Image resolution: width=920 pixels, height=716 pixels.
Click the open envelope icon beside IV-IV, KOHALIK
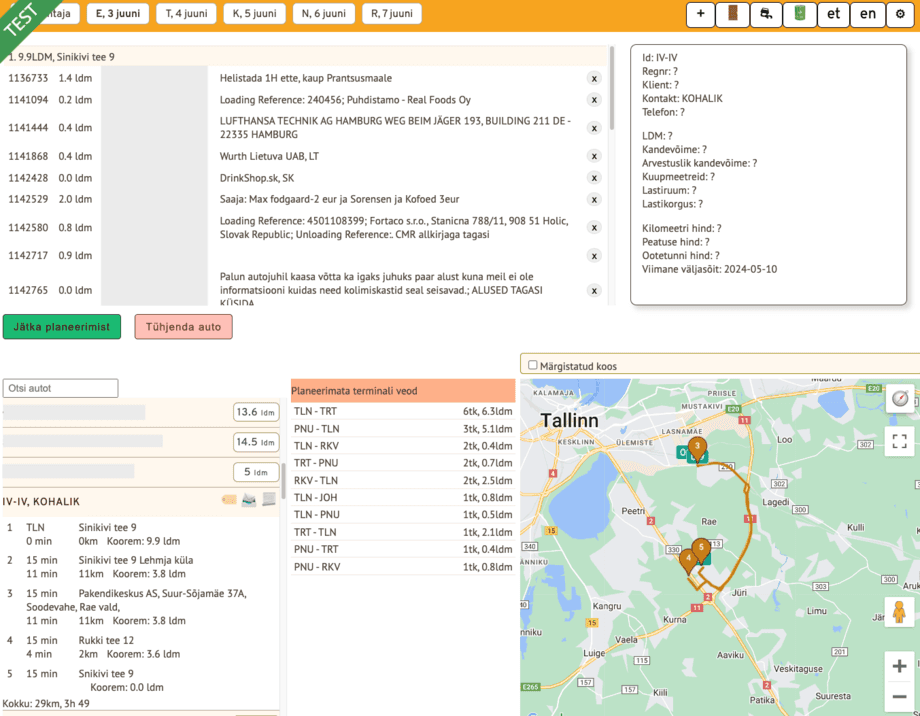click(x=249, y=500)
